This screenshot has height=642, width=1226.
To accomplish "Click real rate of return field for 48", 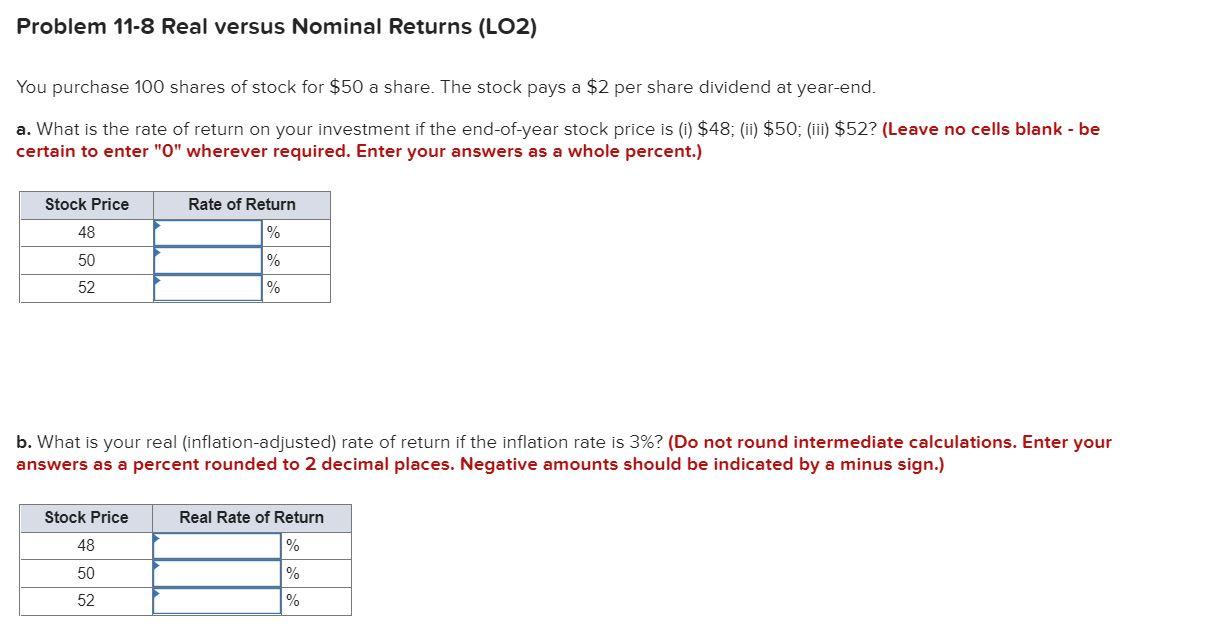I will point(218,546).
